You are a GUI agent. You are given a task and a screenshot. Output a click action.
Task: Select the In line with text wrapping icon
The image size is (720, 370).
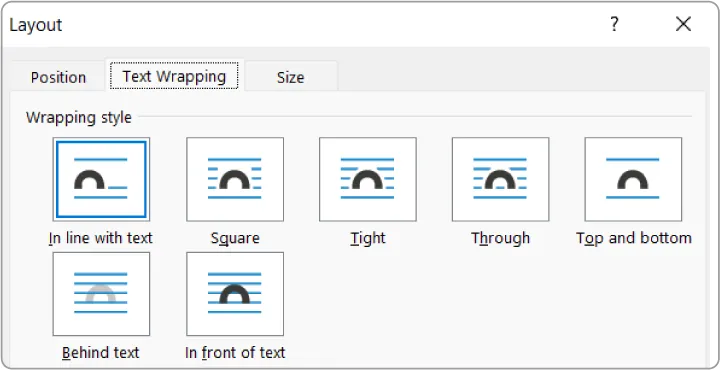pyautogui.click(x=101, y=179)
